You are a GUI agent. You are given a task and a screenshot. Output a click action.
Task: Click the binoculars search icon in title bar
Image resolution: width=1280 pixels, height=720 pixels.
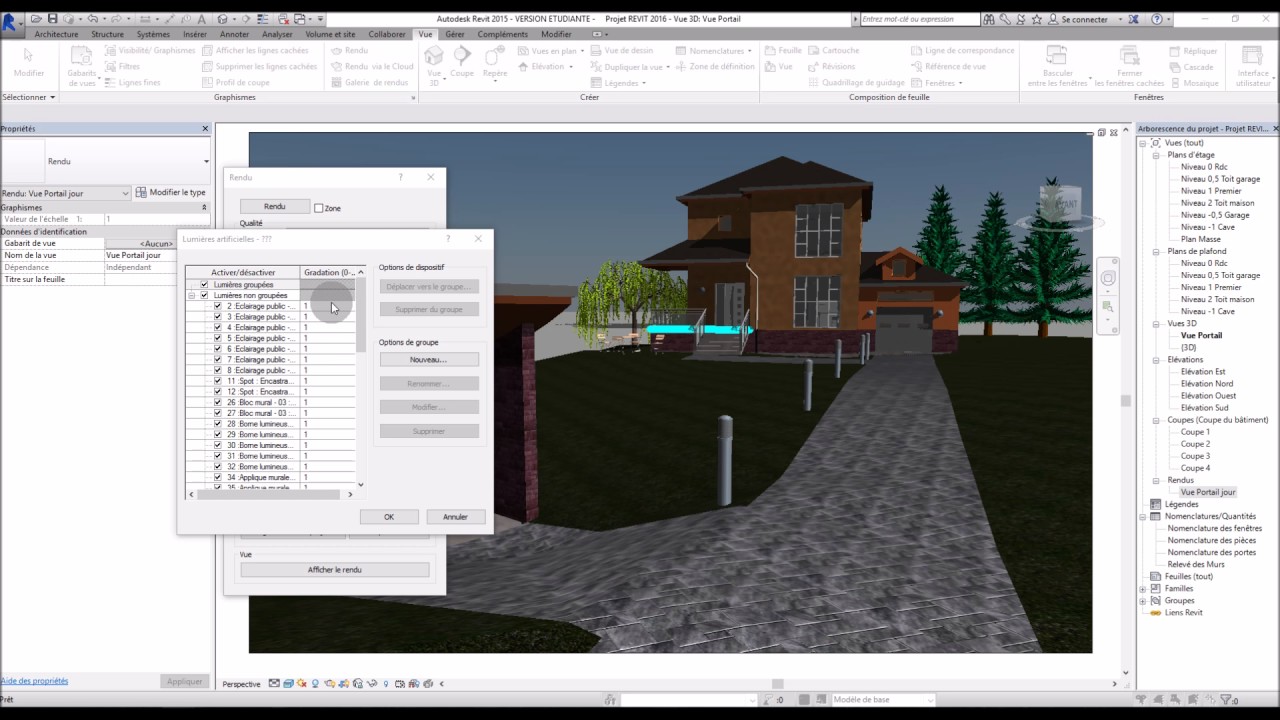[989, 19]
